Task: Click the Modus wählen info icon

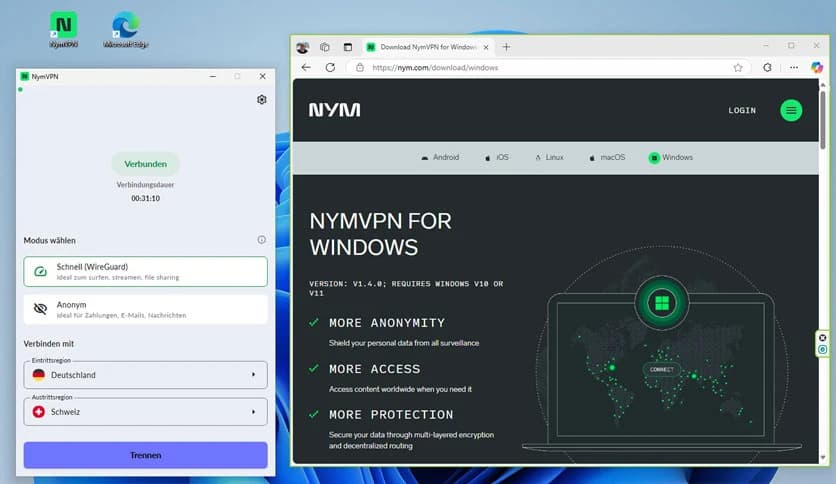Action: 261,240
